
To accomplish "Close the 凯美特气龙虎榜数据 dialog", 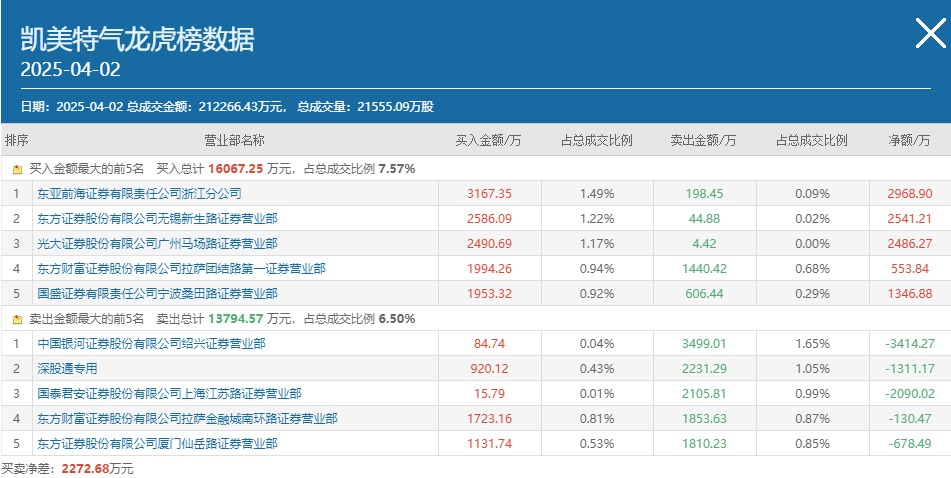I will (x=930, y=33).
